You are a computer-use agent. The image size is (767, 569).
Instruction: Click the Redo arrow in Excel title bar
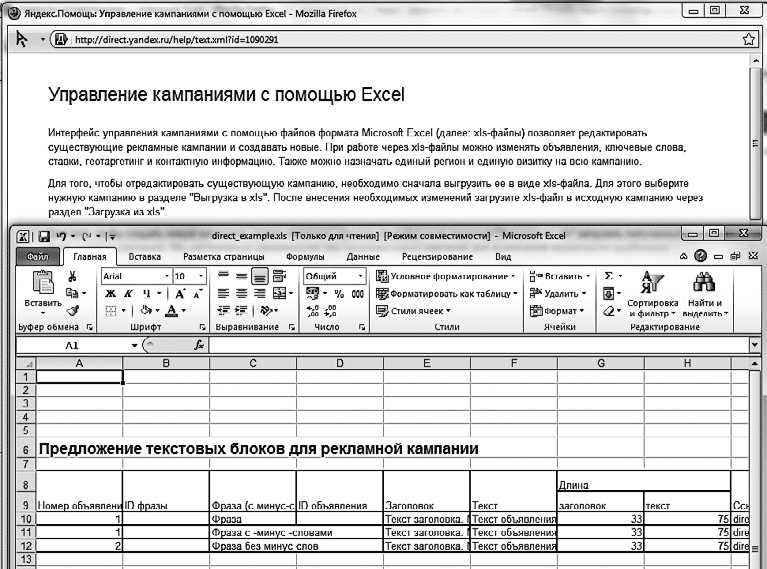pos(87,237)
